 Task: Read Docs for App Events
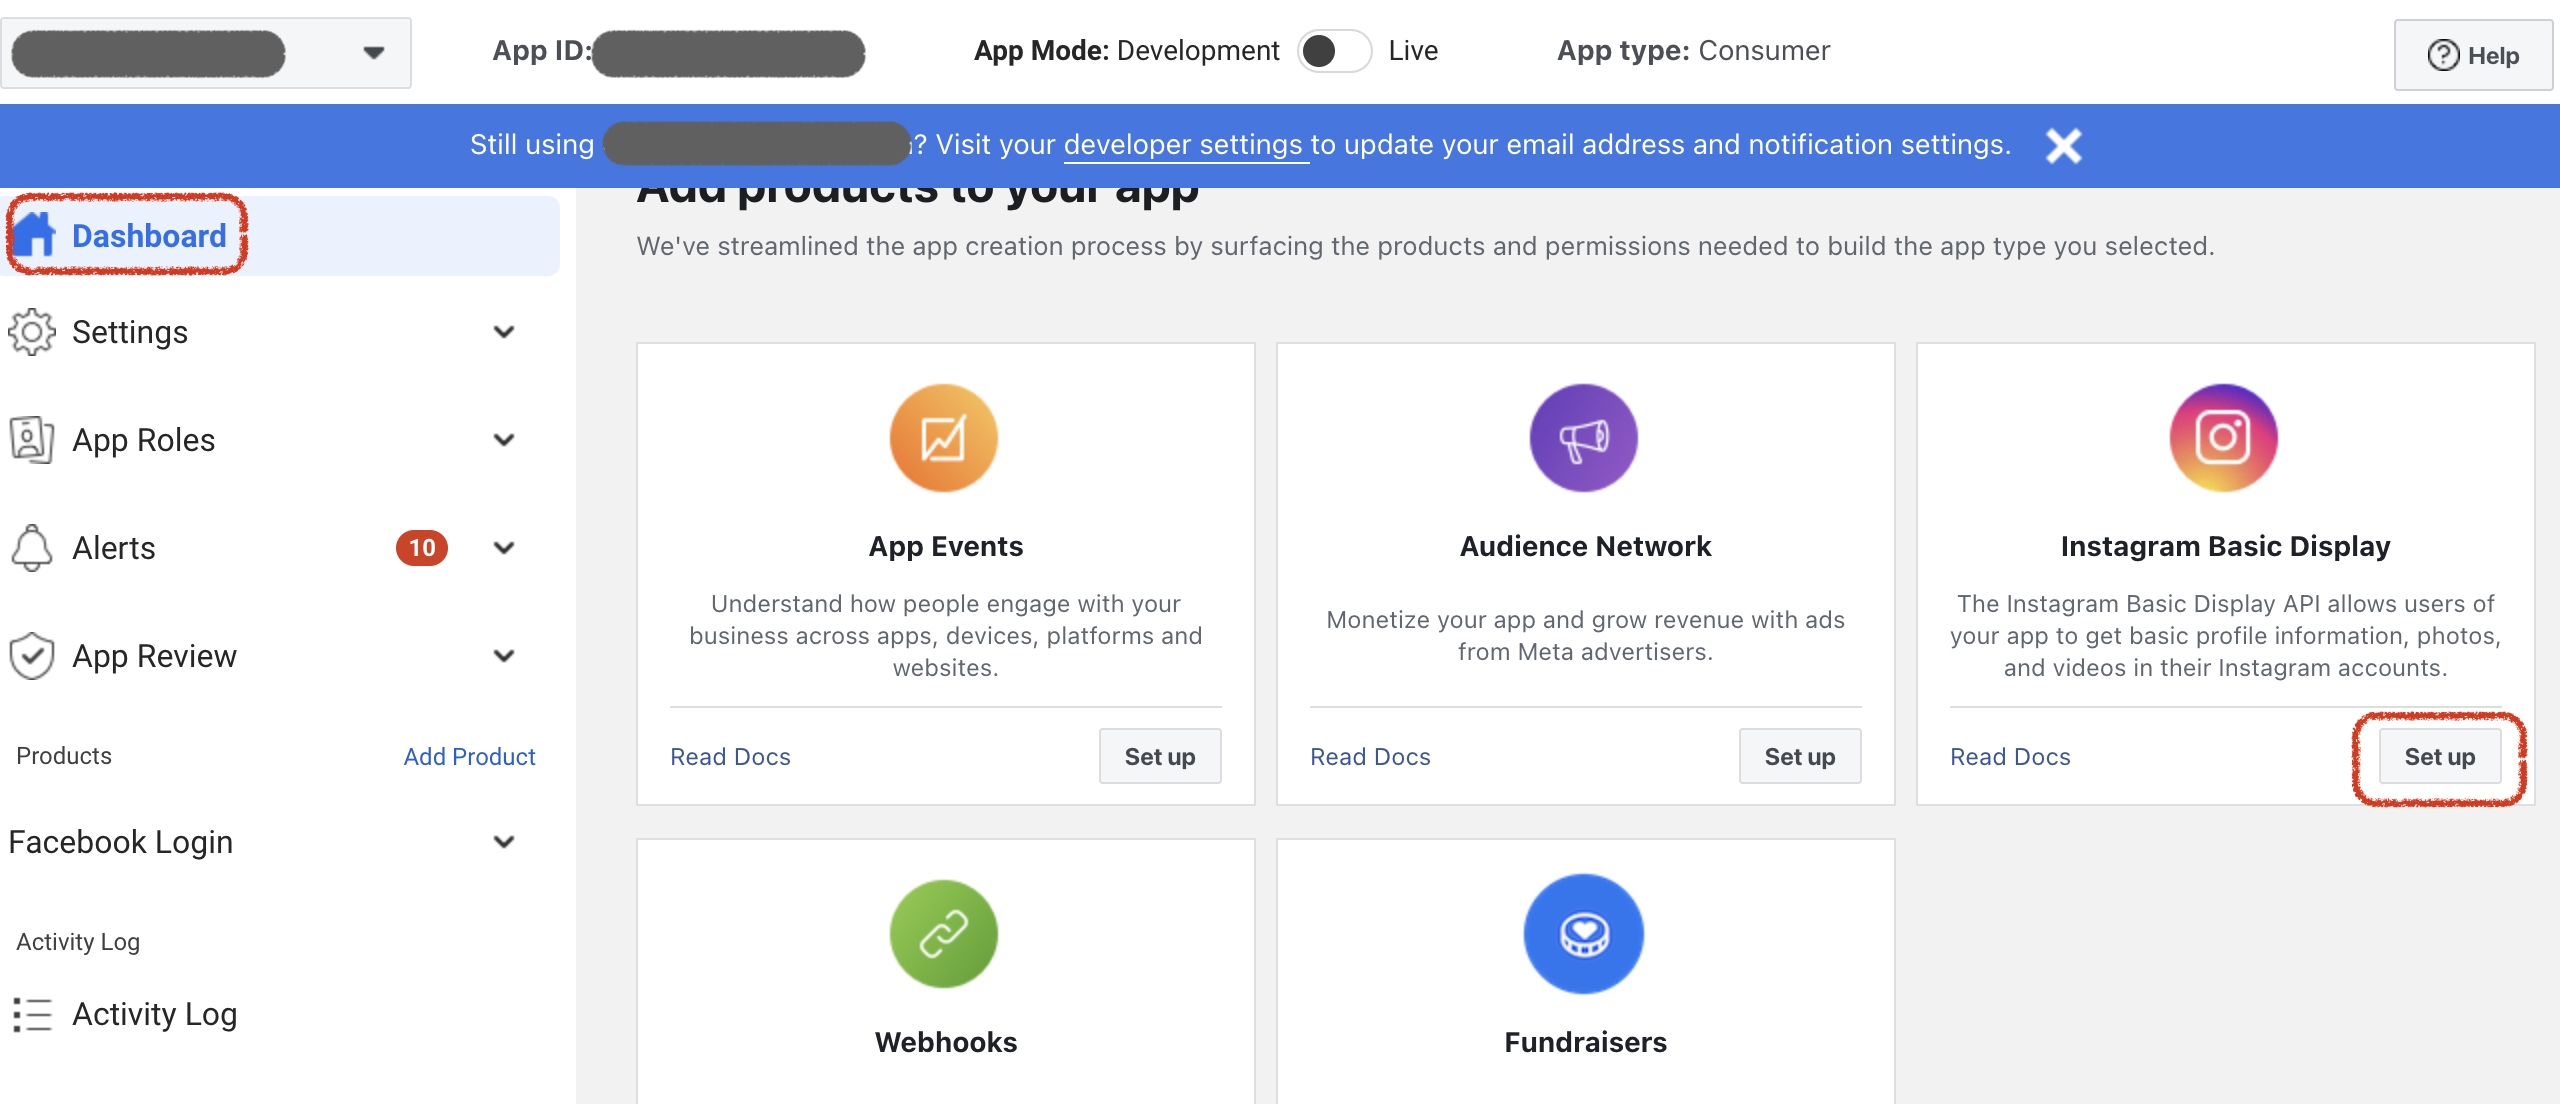pyautogui.click(x=730, y=757)
